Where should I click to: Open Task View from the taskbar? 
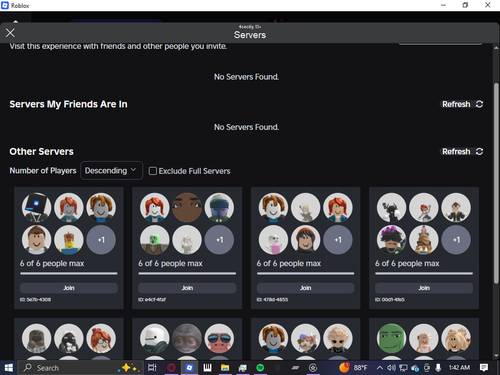click(x=152, y=368)
